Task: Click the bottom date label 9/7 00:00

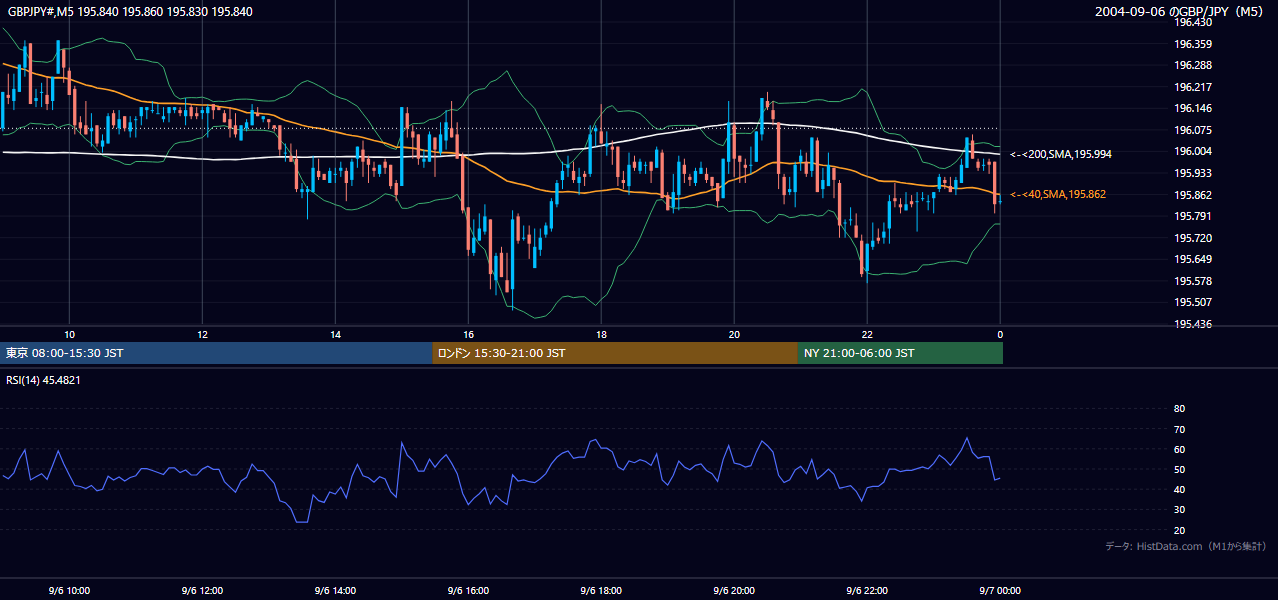Action: point(1000,591)
